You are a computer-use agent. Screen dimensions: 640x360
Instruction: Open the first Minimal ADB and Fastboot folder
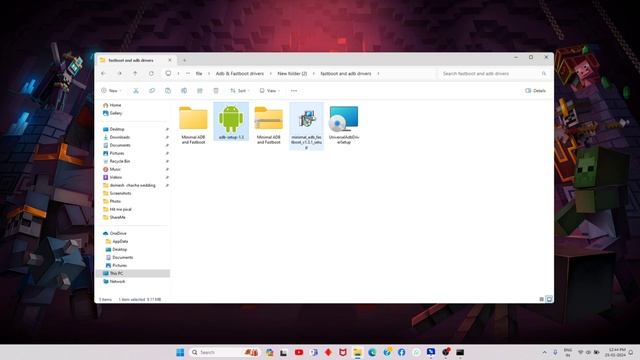click(x=193, y=124)
